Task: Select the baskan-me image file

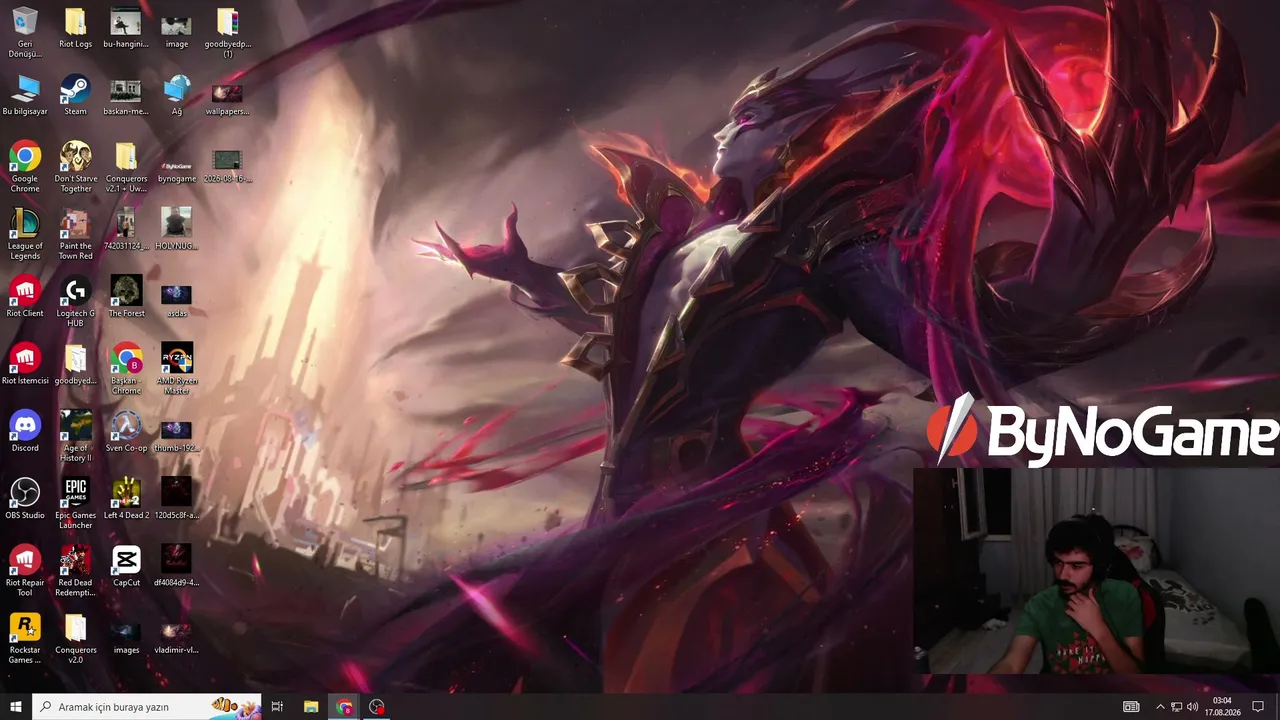Action: (x=126, y=90)
